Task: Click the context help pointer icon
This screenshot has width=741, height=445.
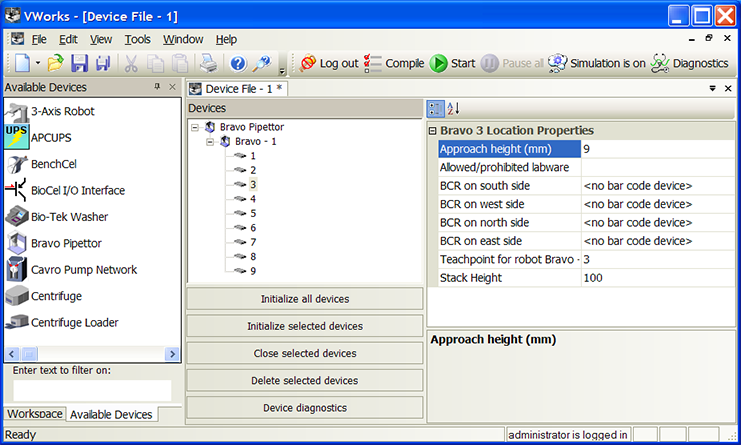Action: coord(261,63)
